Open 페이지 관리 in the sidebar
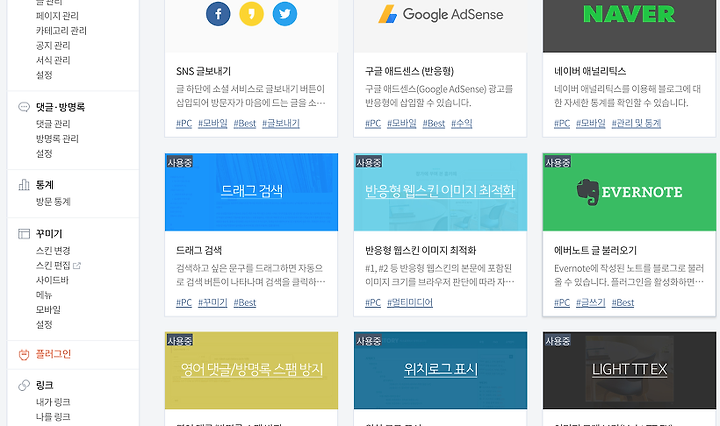This screenshot has width=720, height=426. pos(57,16)
